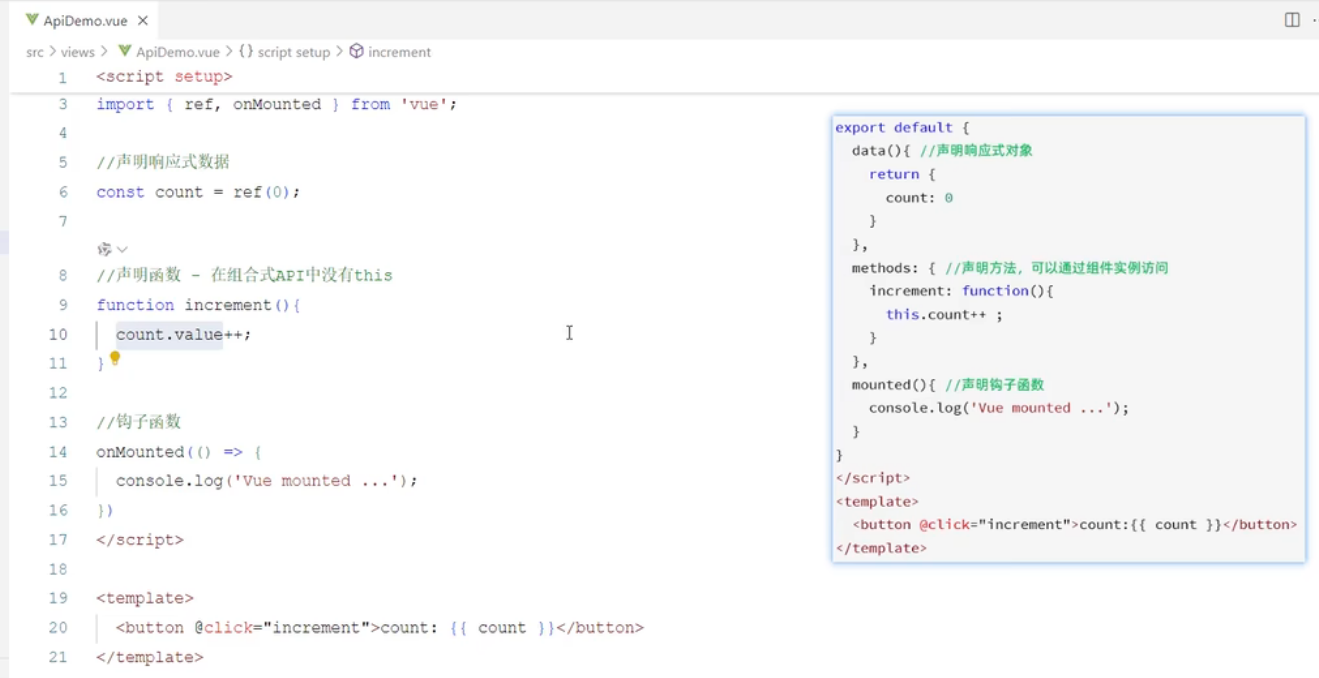Click the '</template>' tag on line 21
Image resolution: width=1319 pixels, height=678 pixels.
tap(150, 657)
